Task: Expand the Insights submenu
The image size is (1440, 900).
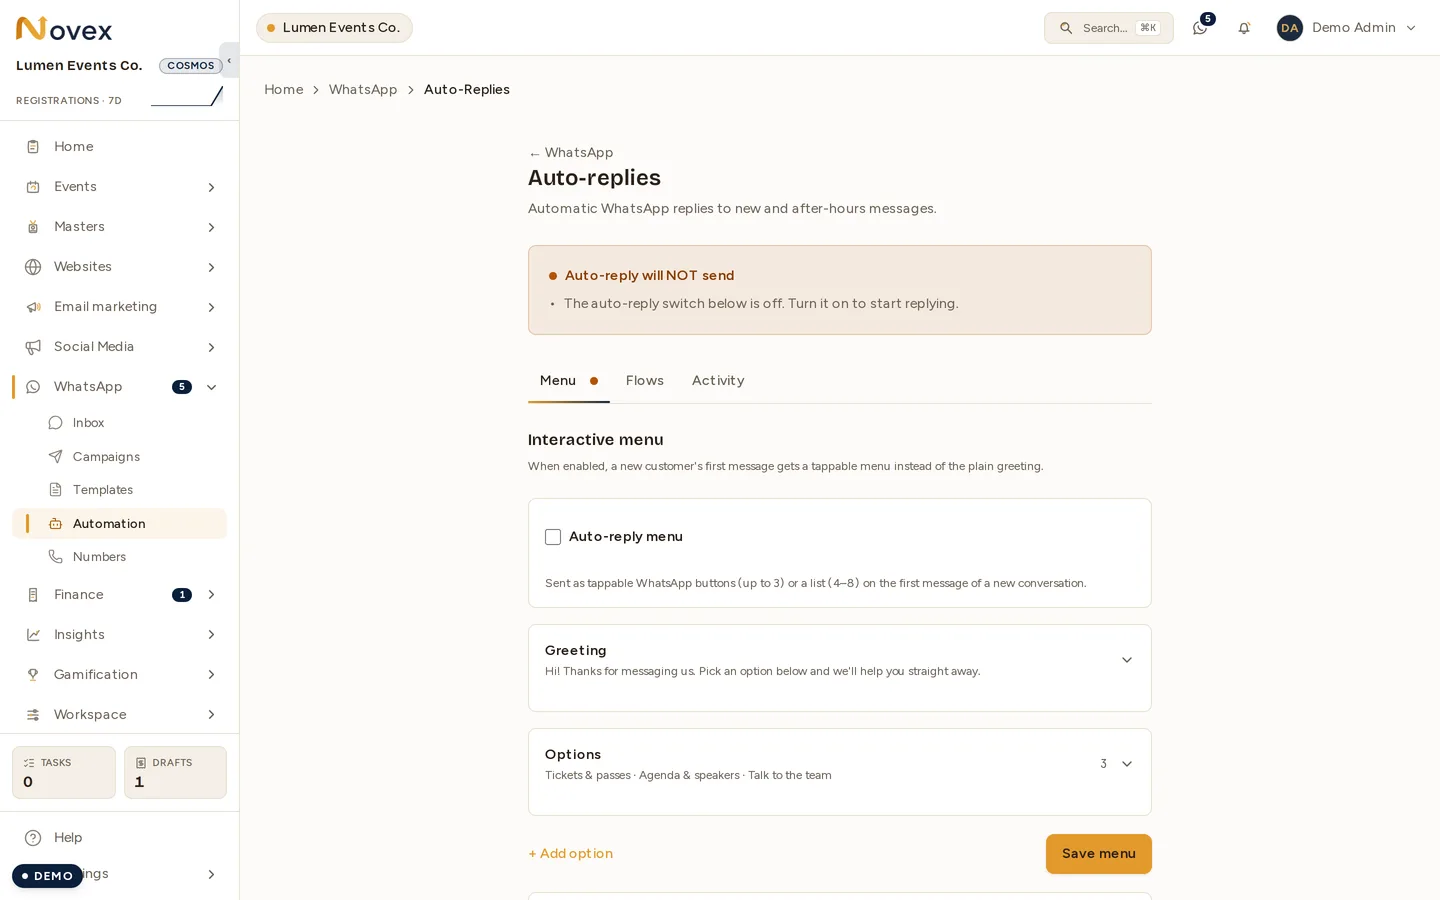Action: click(211, 635)
